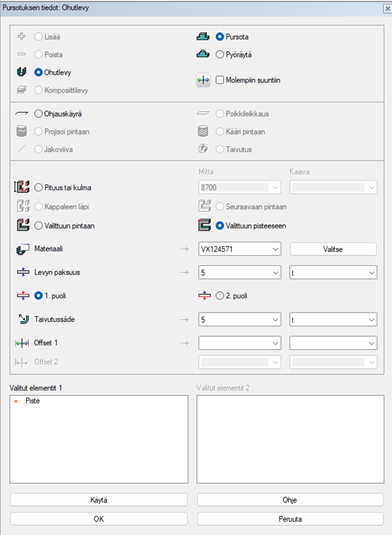Click the Seuraavaan pintaan icon
Image resolution: width=392 pixels, height=535 pixels.
click(204, 206)
